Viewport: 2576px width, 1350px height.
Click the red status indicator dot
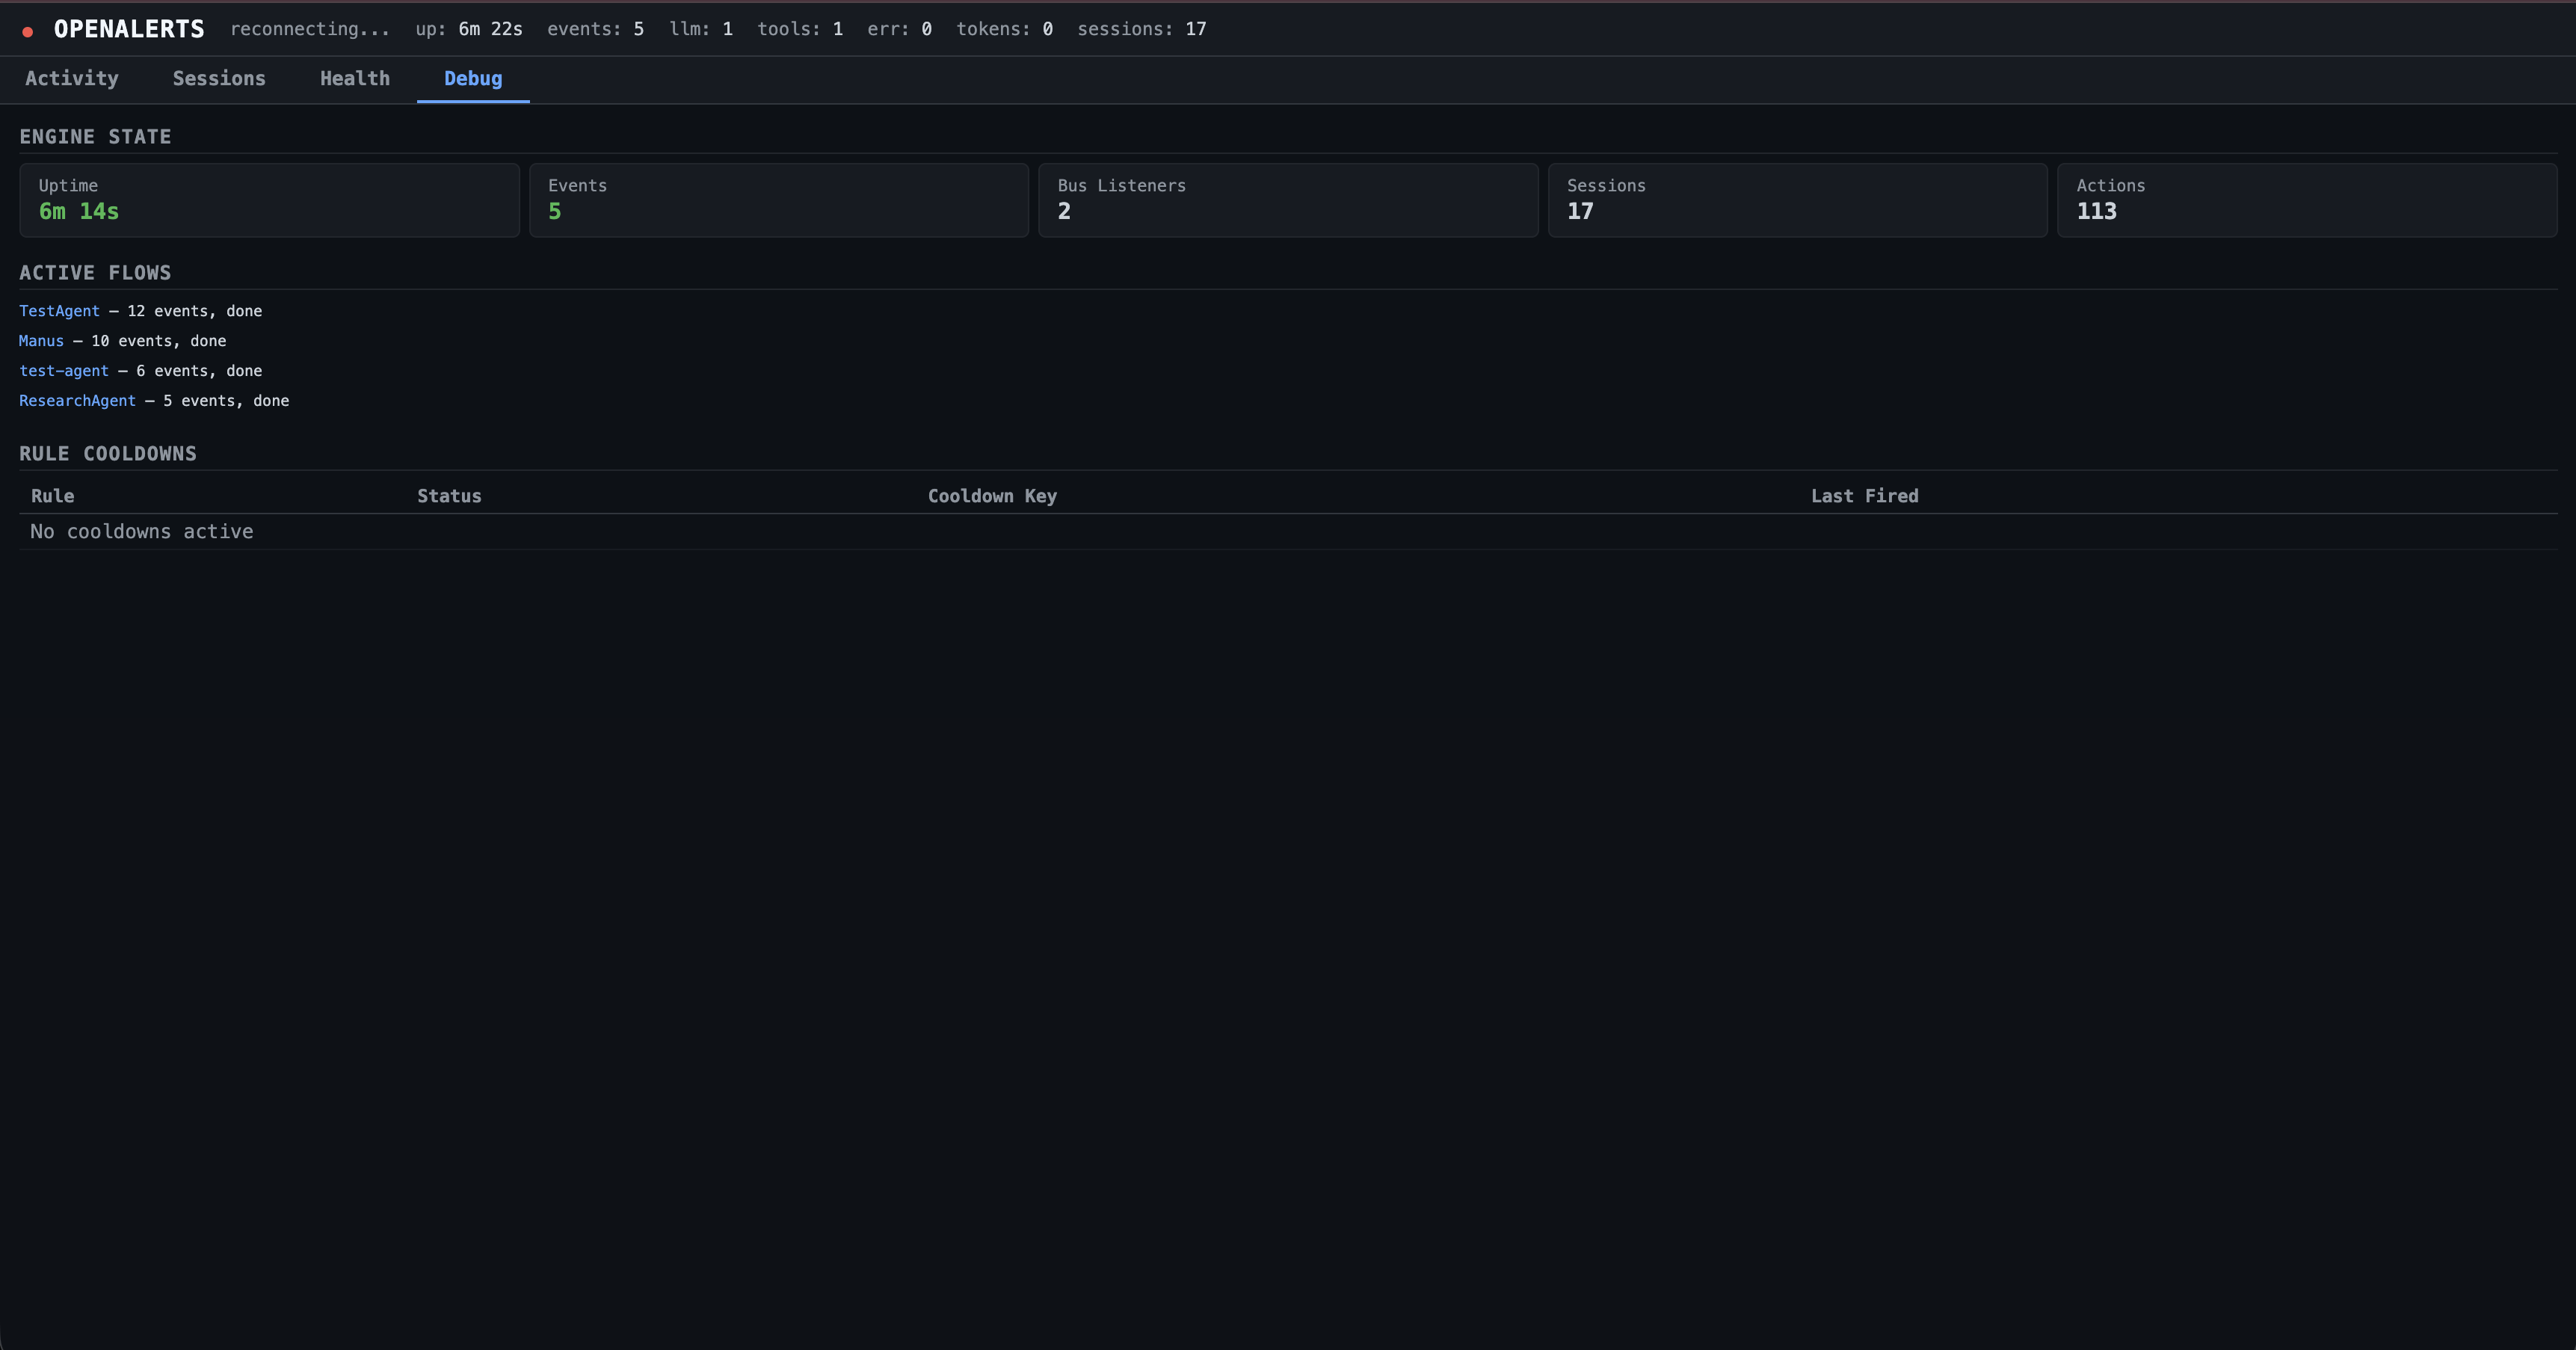coord(28,30)
